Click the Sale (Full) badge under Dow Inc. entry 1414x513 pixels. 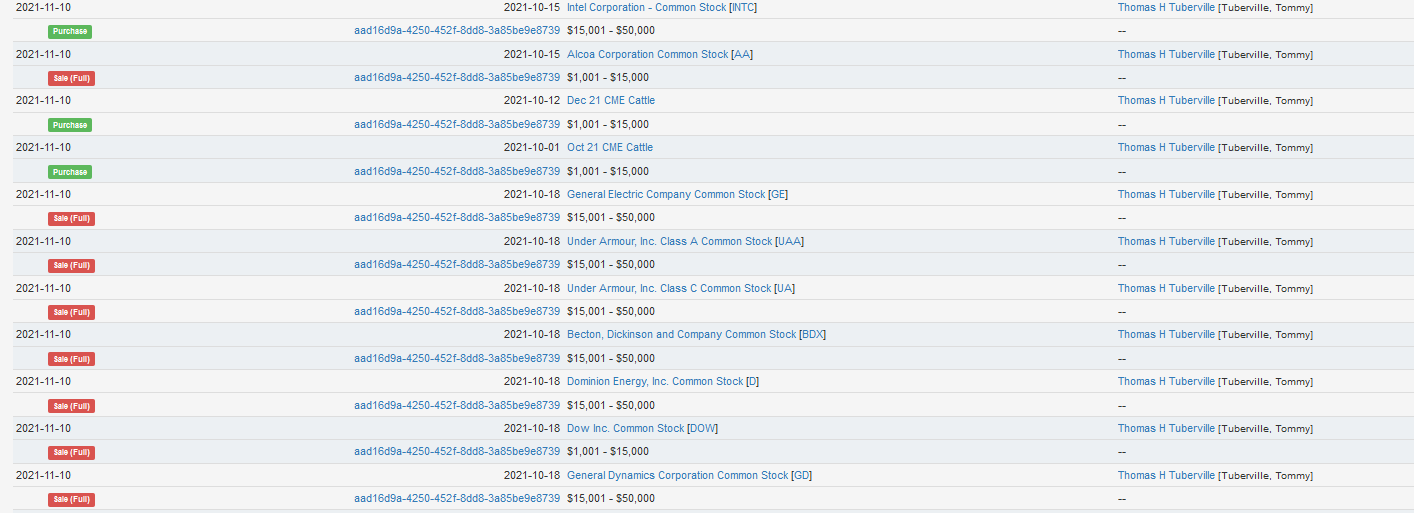[71, 452]
